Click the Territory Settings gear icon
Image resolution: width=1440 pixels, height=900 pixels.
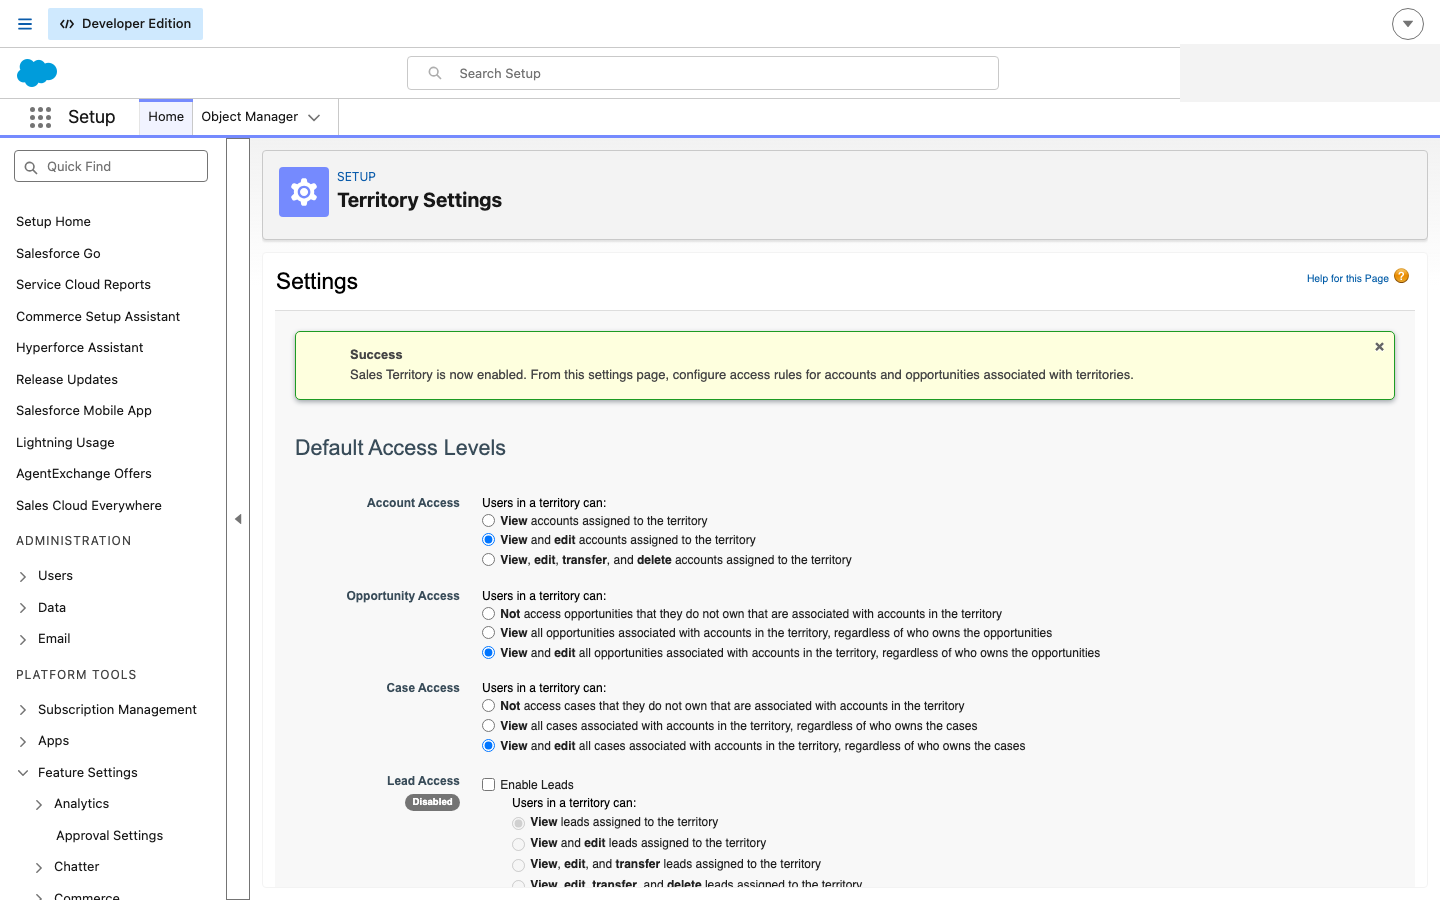coord(304,192)
